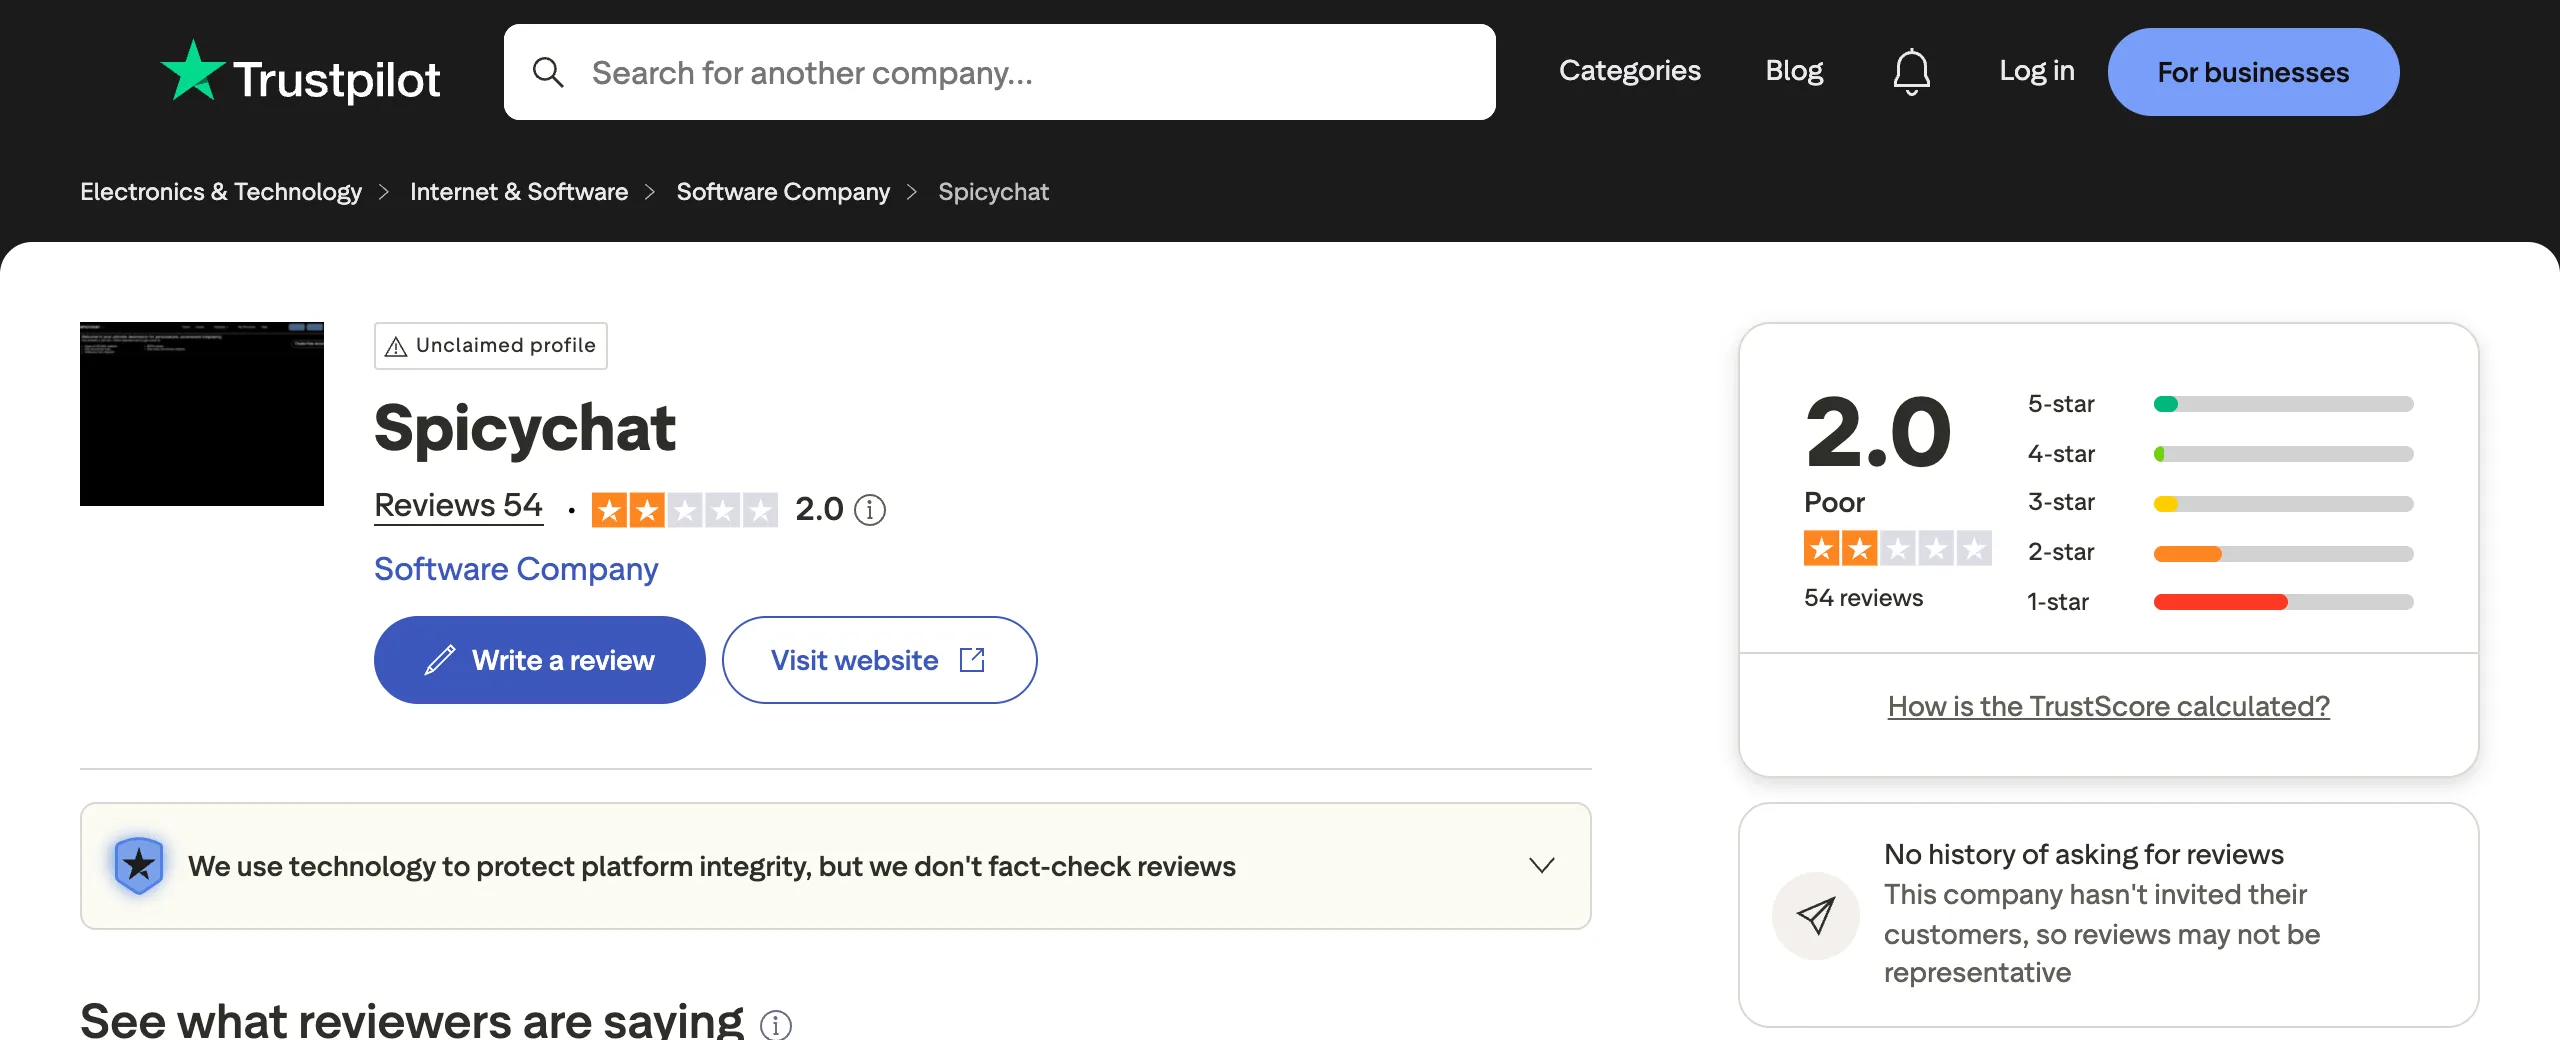Expand the platform integrity notice banner

[836, 866]
